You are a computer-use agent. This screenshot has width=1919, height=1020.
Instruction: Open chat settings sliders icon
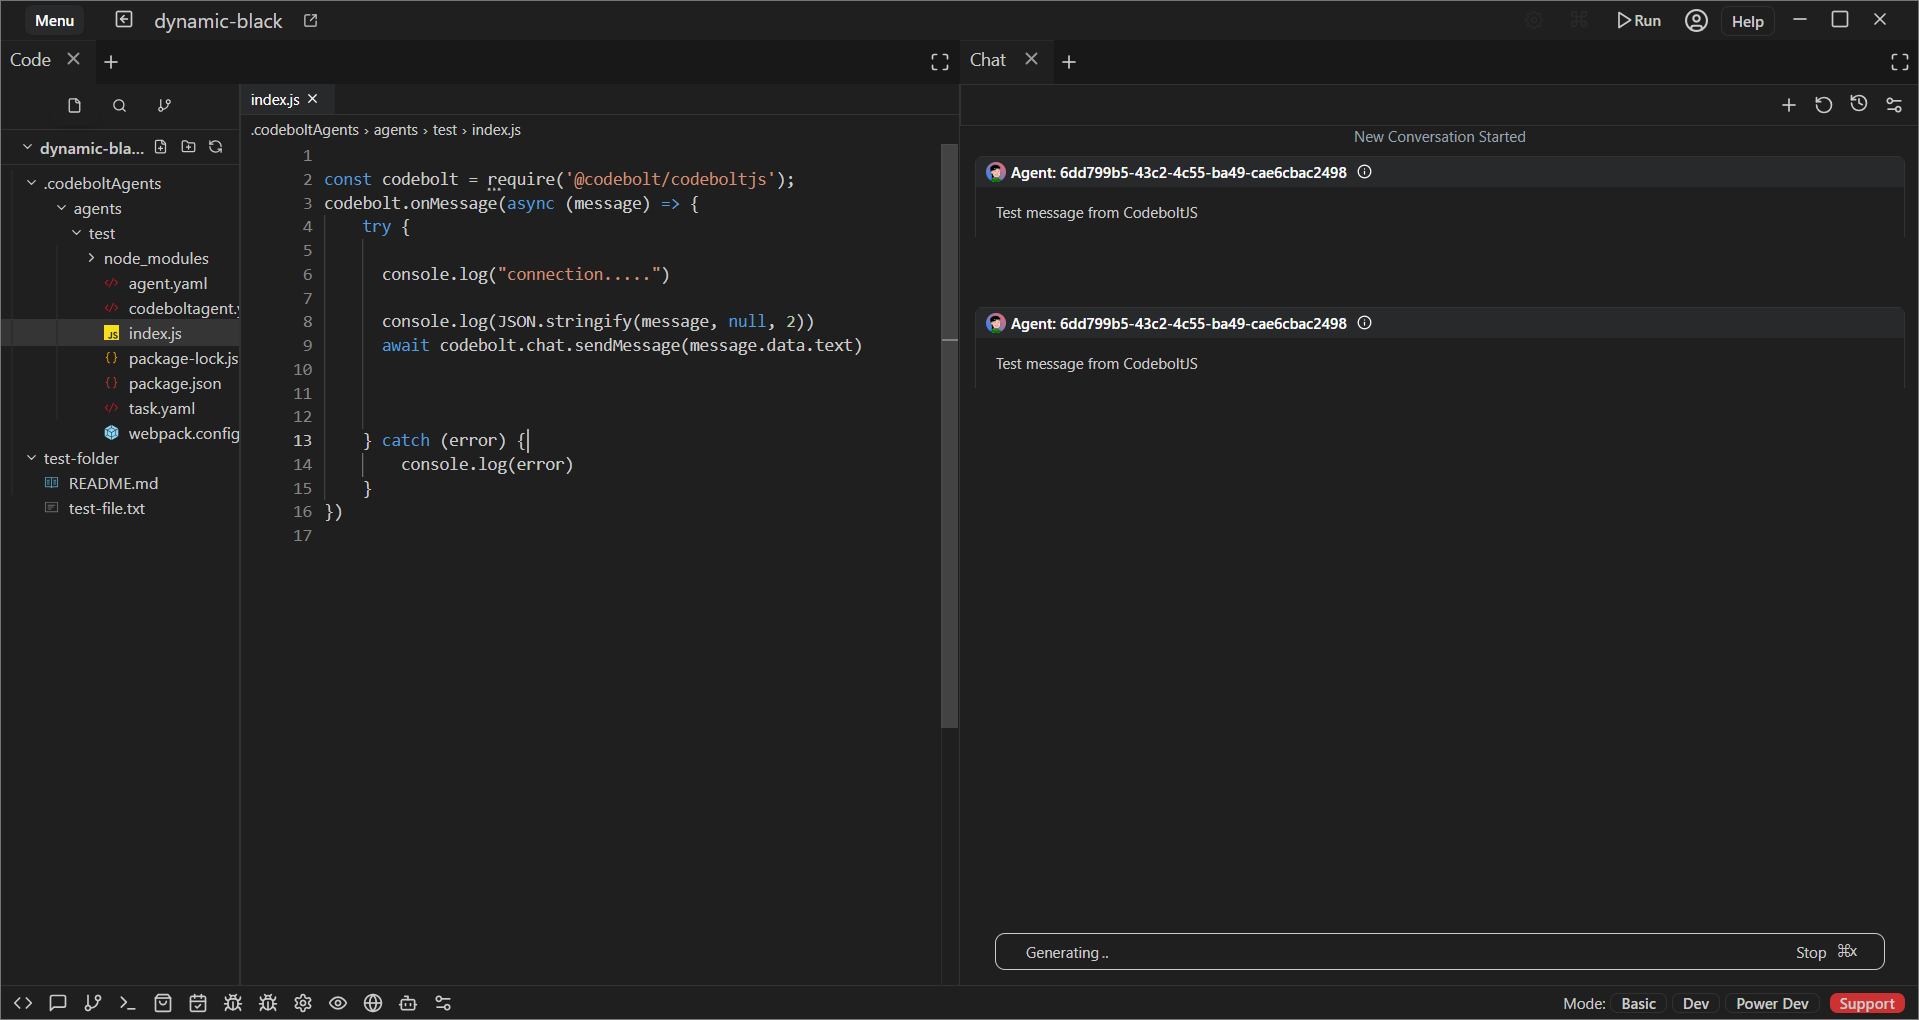coord(1894,105)
